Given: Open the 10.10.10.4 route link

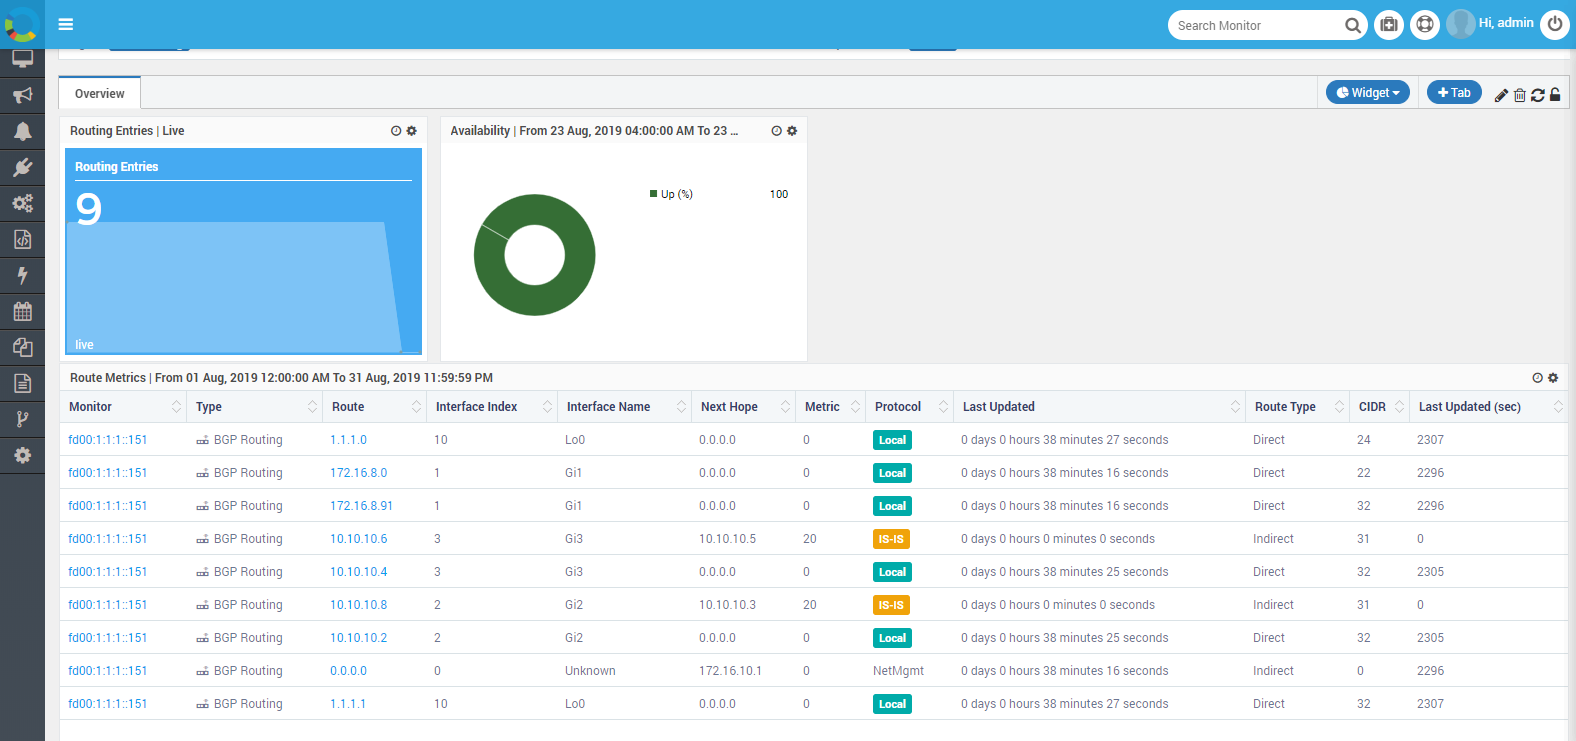Looking at the screenshot, I should click(x=359, y=572).
